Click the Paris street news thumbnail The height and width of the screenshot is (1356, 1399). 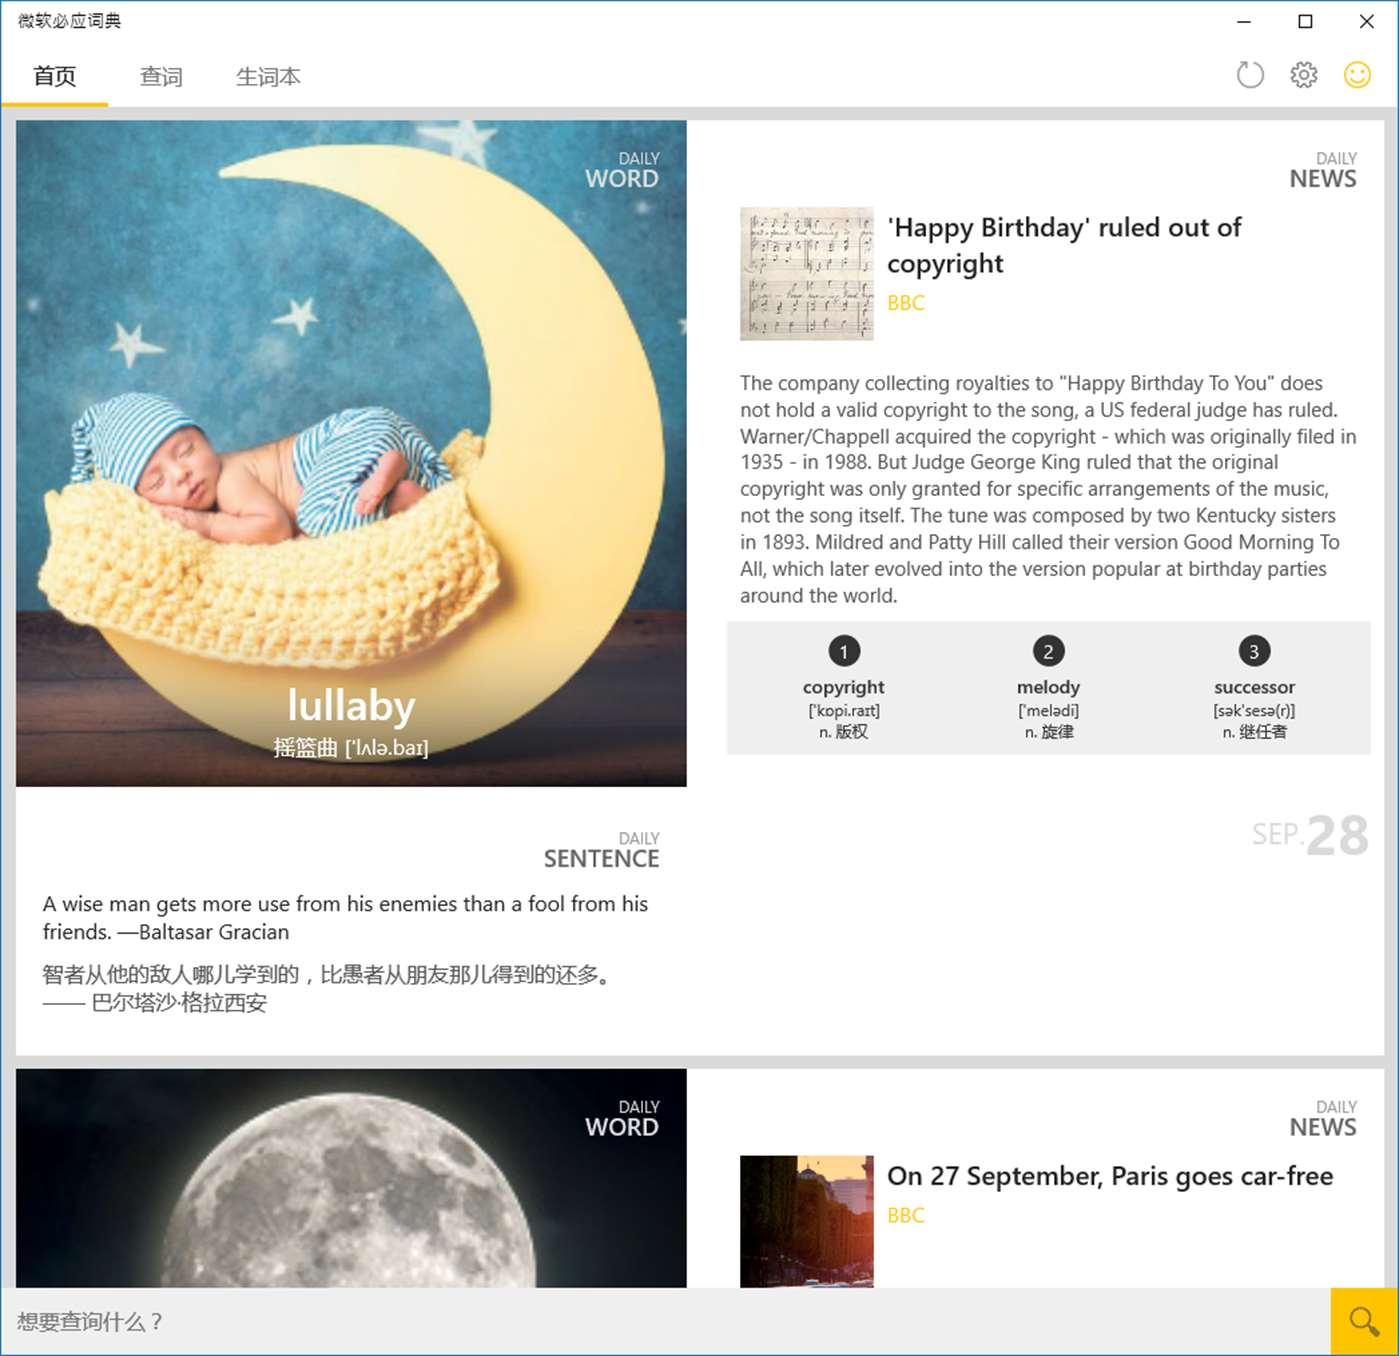(x=807, y=1221)
